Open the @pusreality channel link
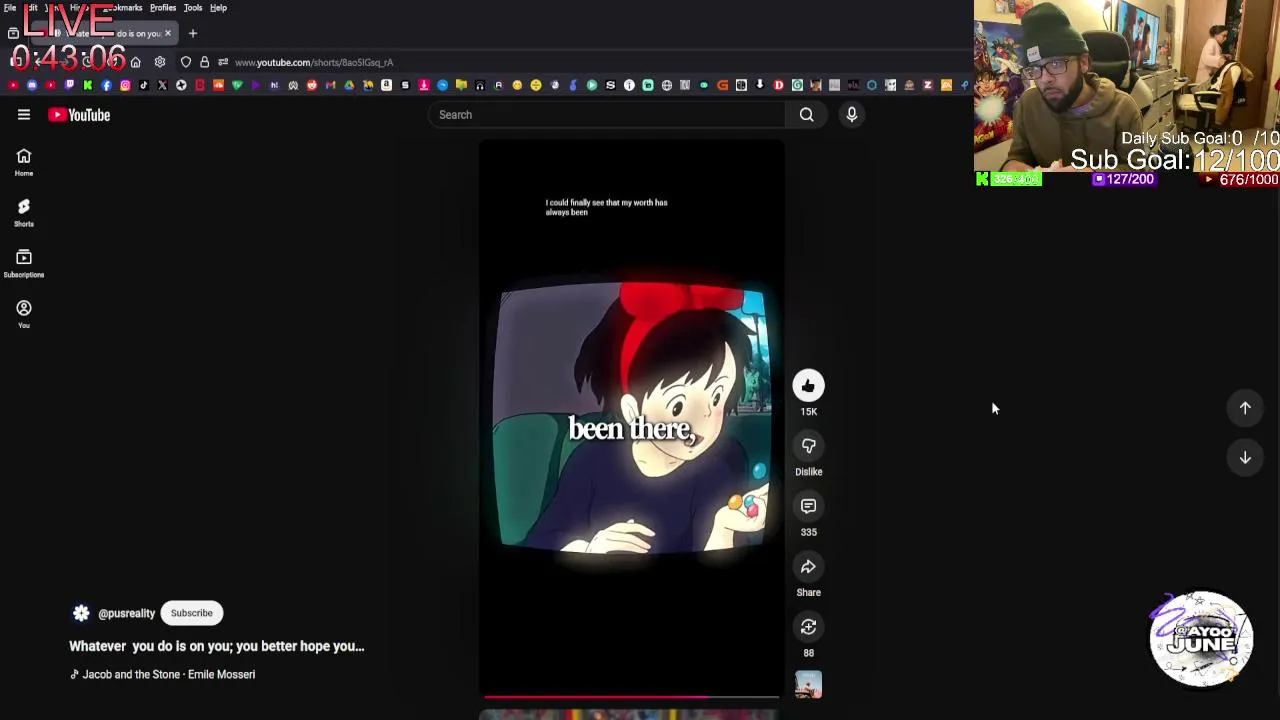 point(126,613)
